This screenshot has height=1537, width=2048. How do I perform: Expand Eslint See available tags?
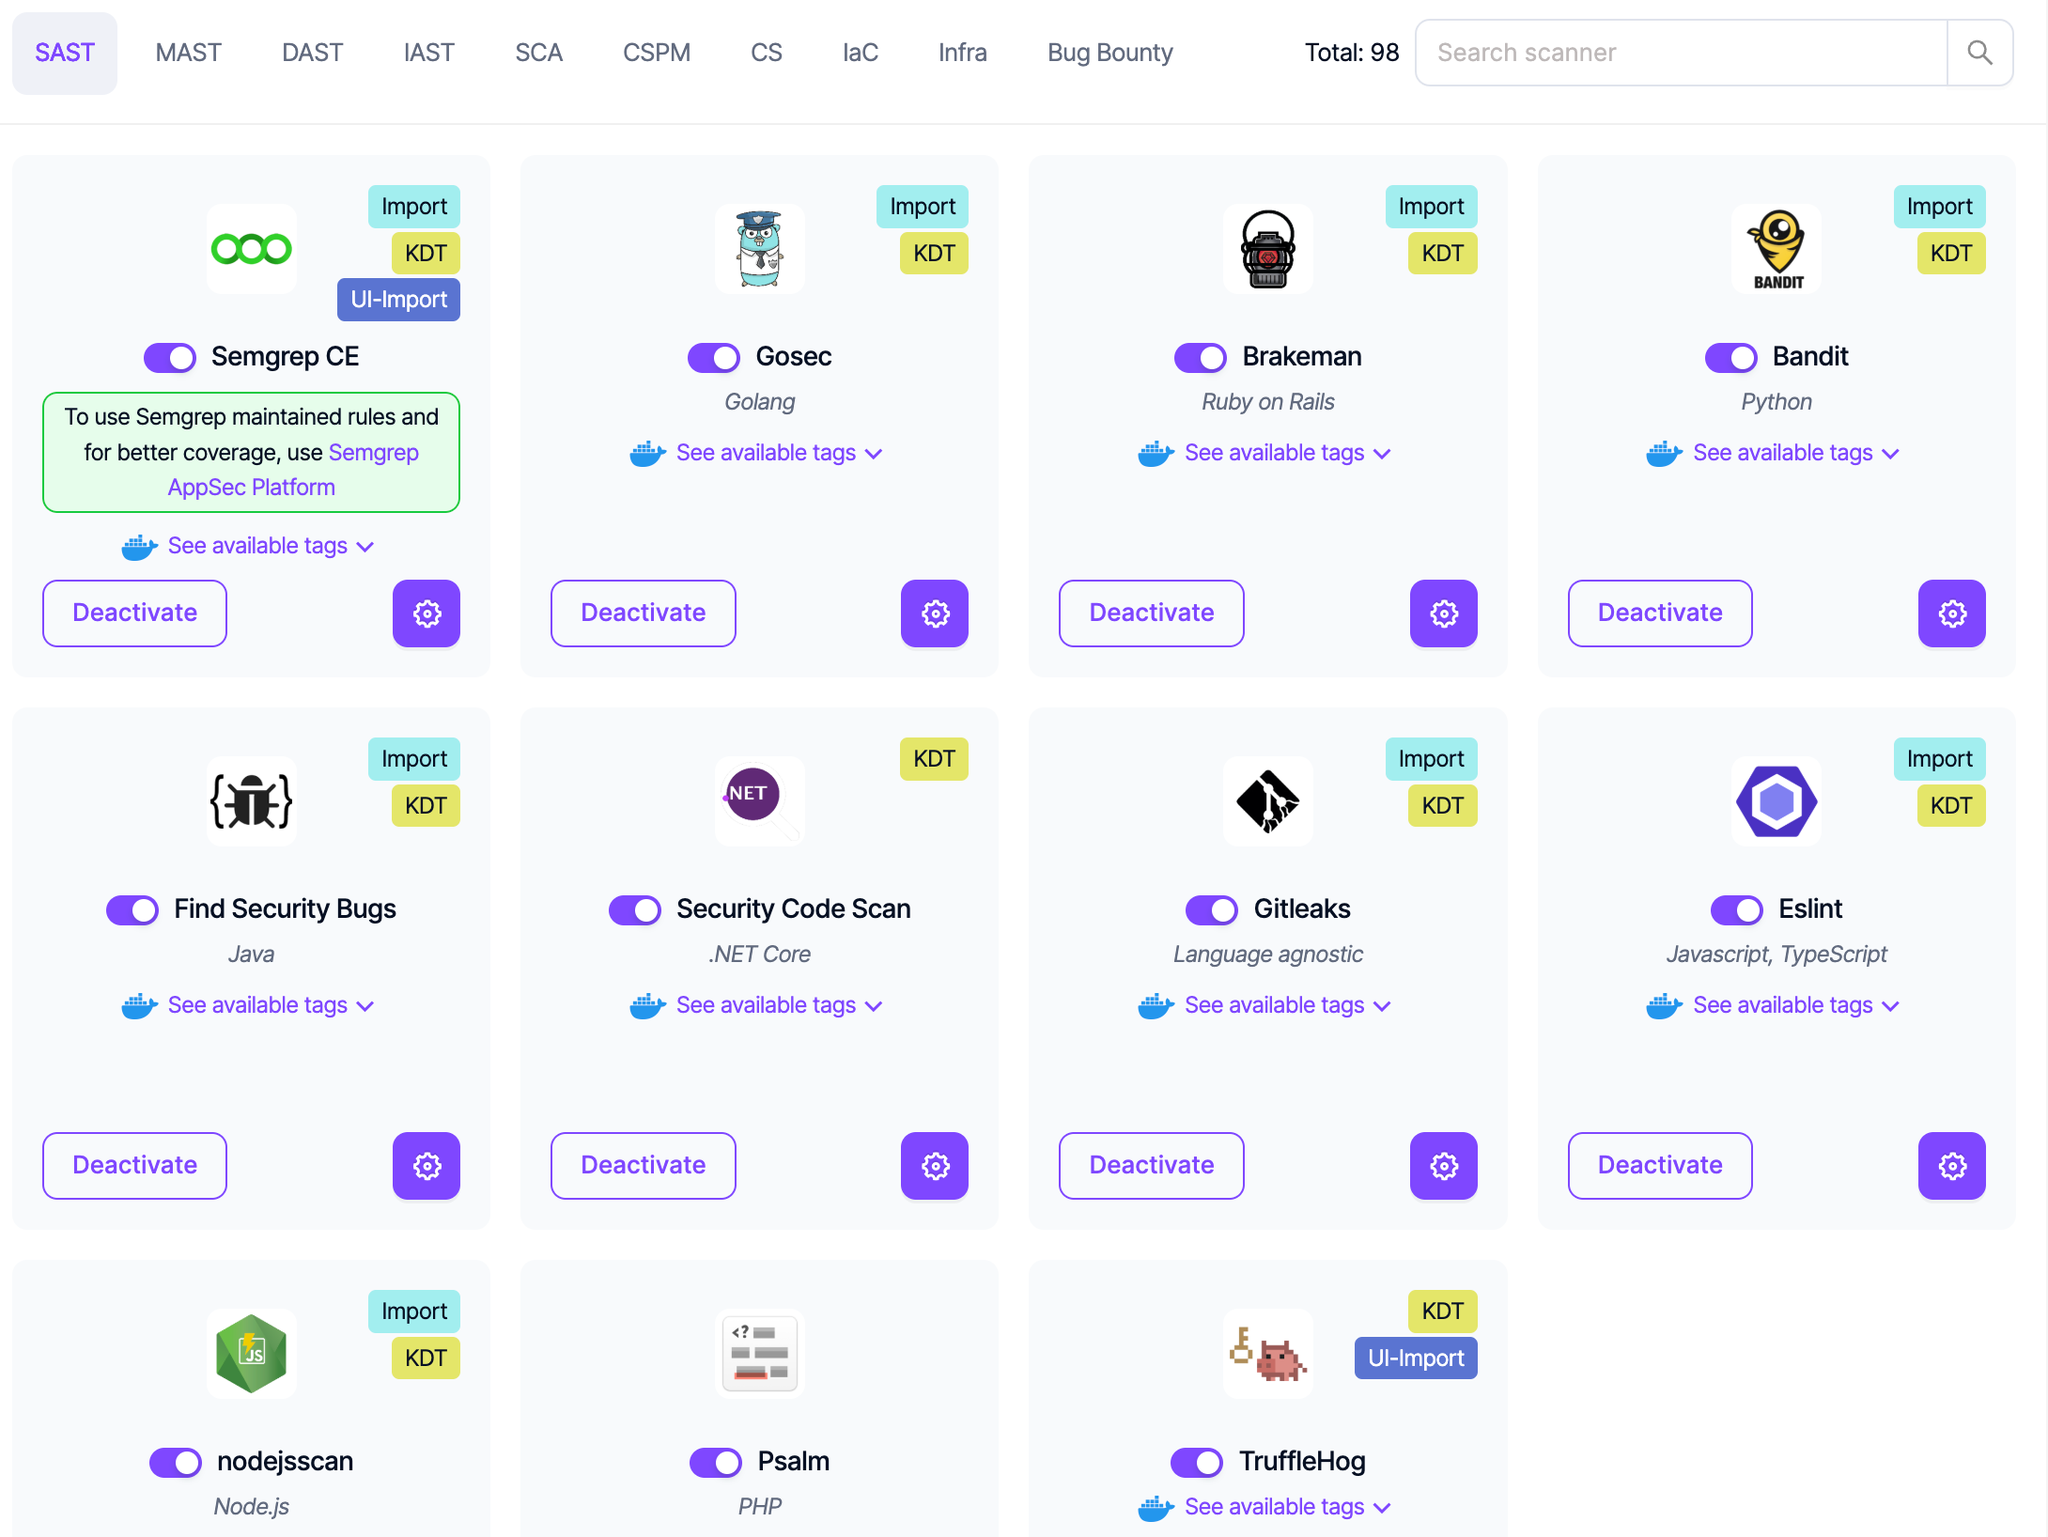coord(1782,1005)
